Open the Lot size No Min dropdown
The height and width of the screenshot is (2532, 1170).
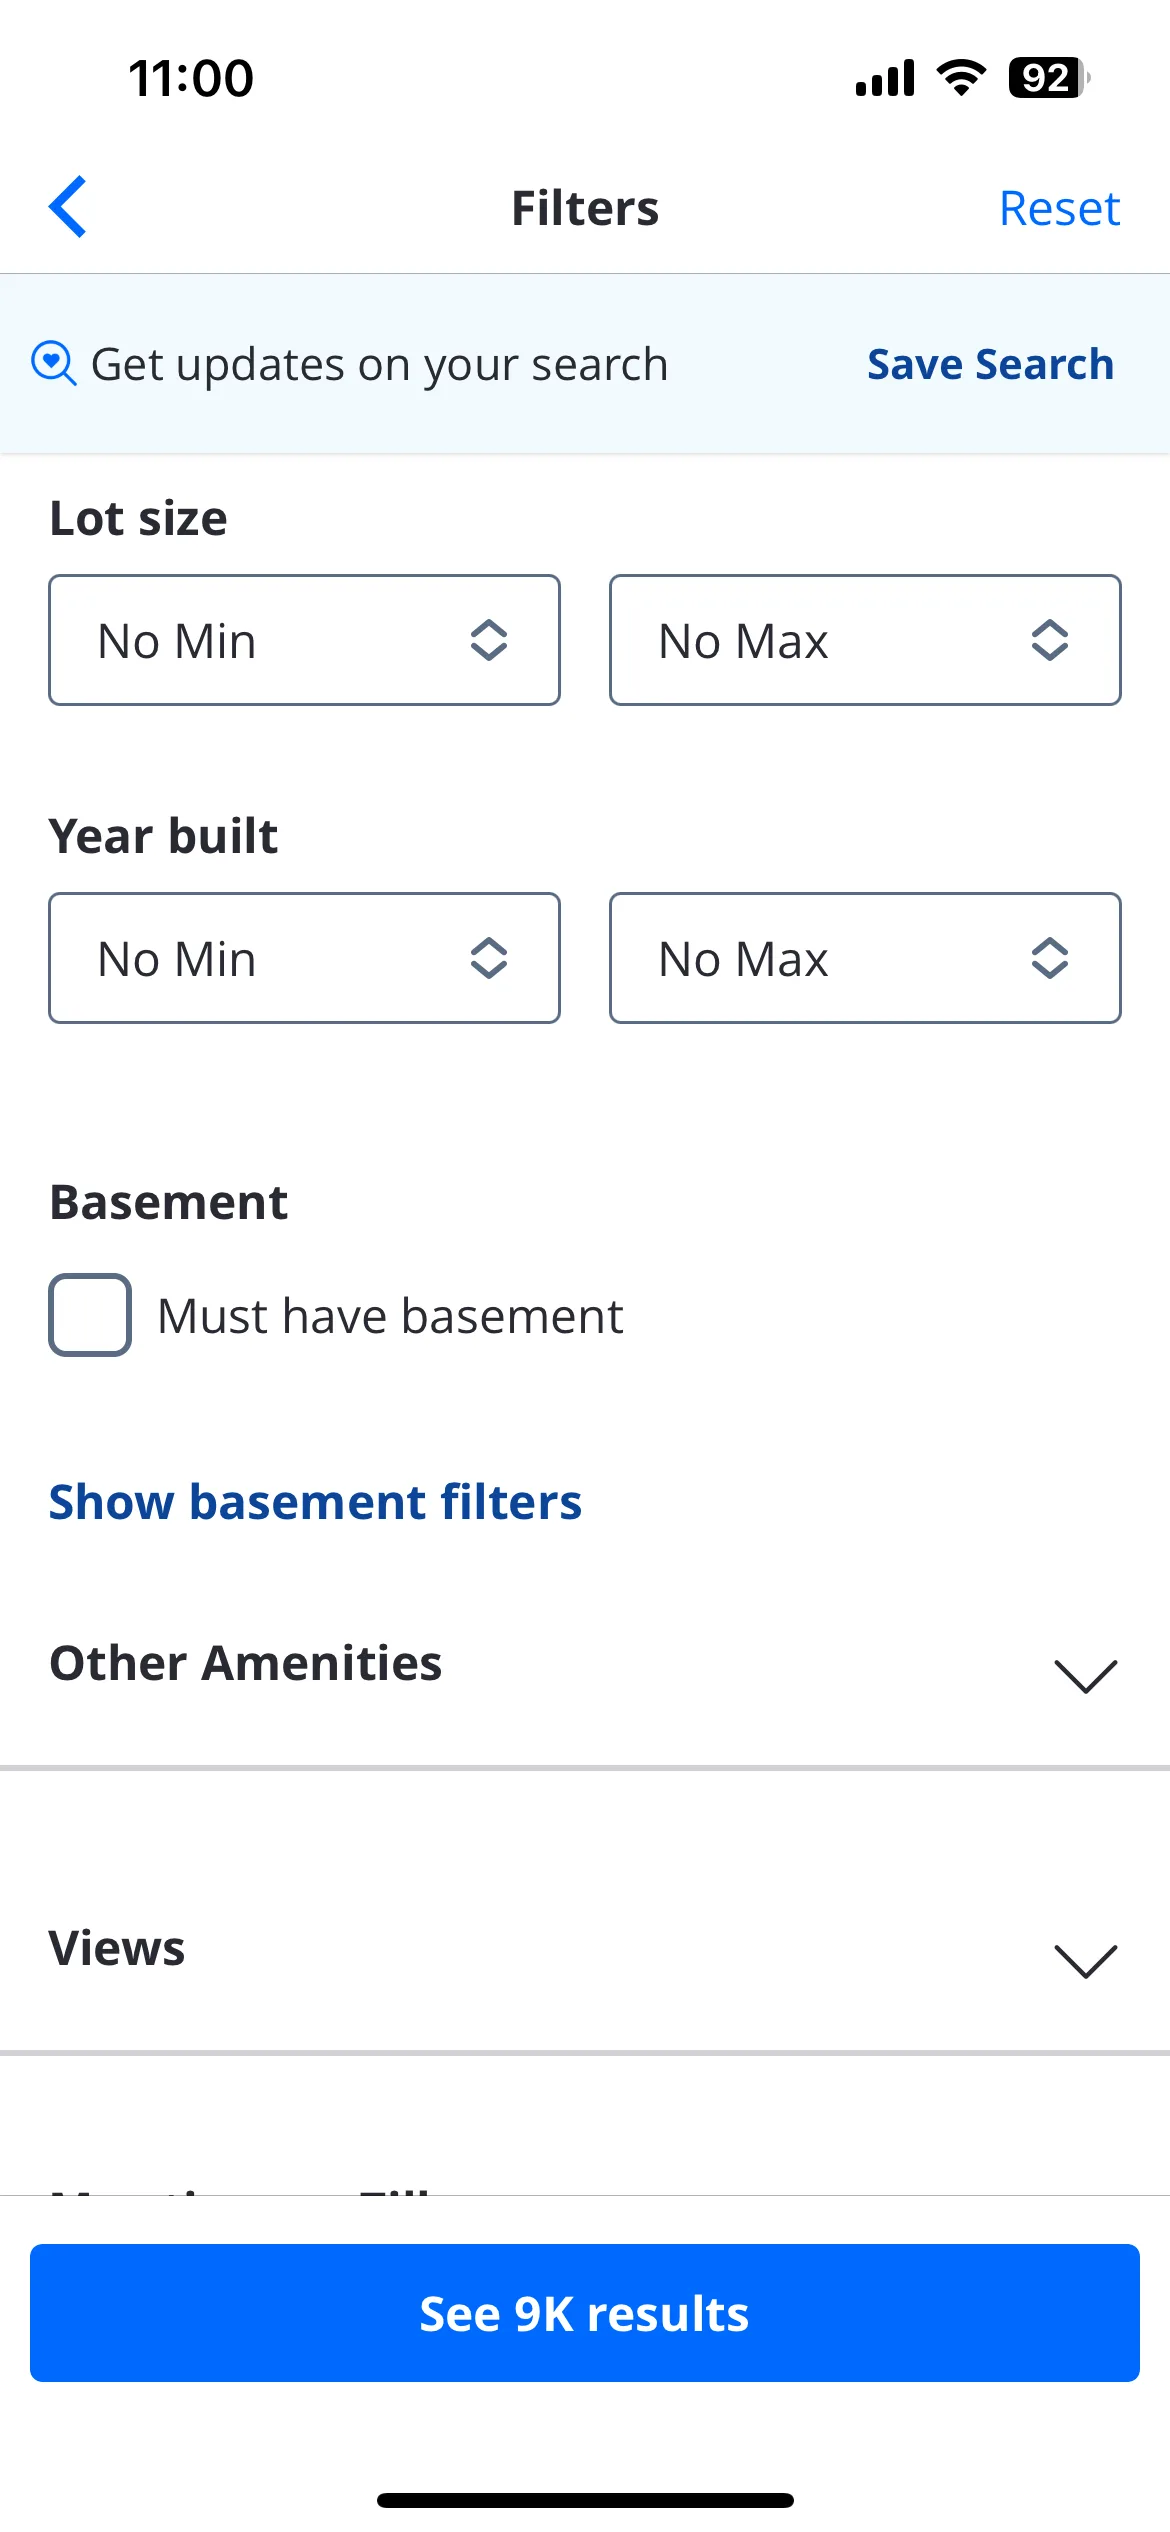[x=304, y=640]
